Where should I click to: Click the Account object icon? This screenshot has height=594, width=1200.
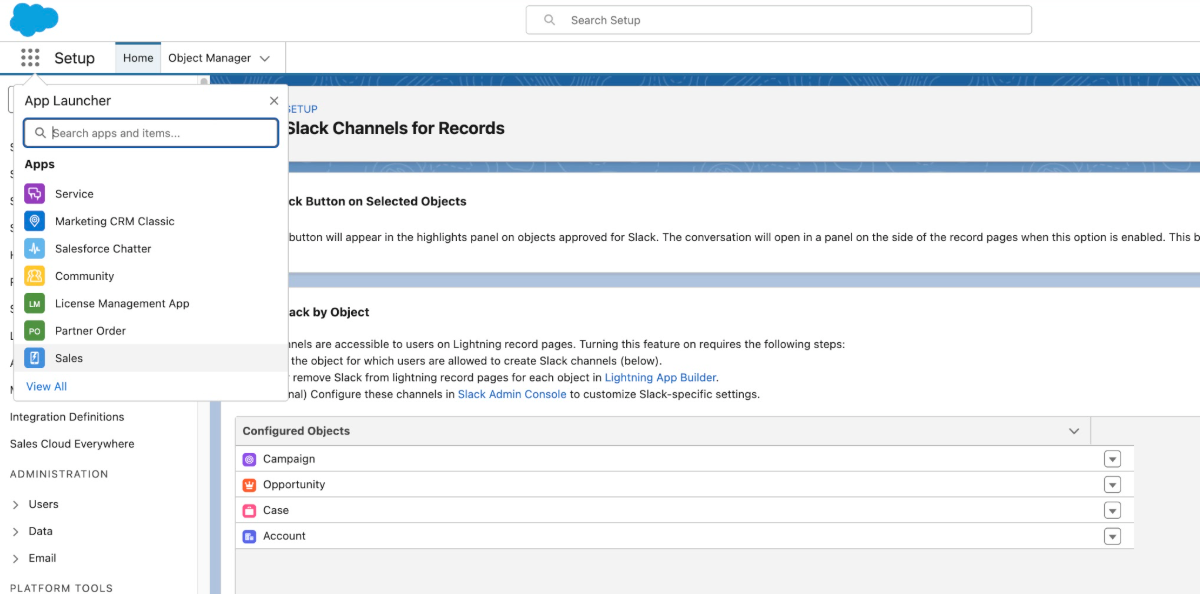click(x=250, y=536)
